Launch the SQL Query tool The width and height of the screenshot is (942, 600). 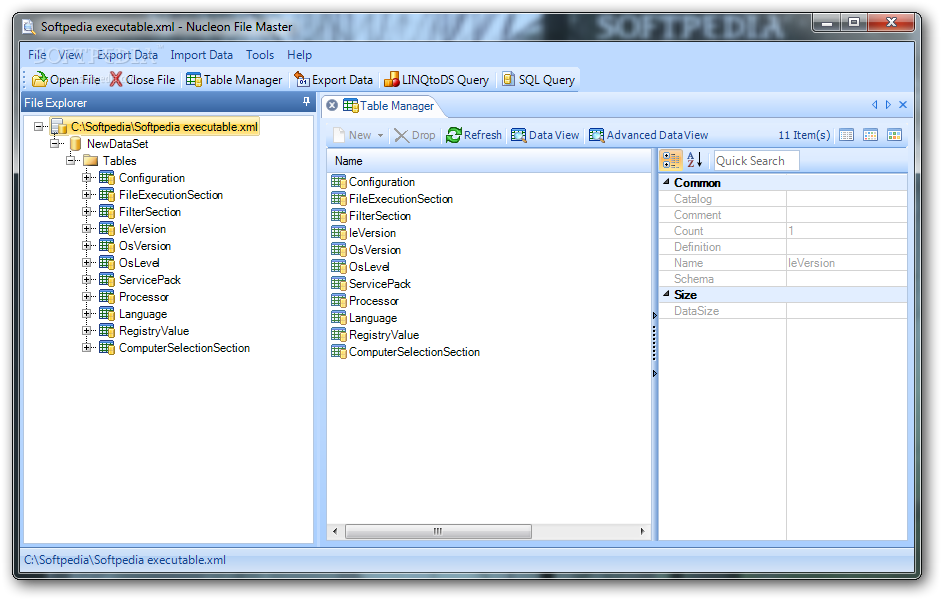(538, 79)
